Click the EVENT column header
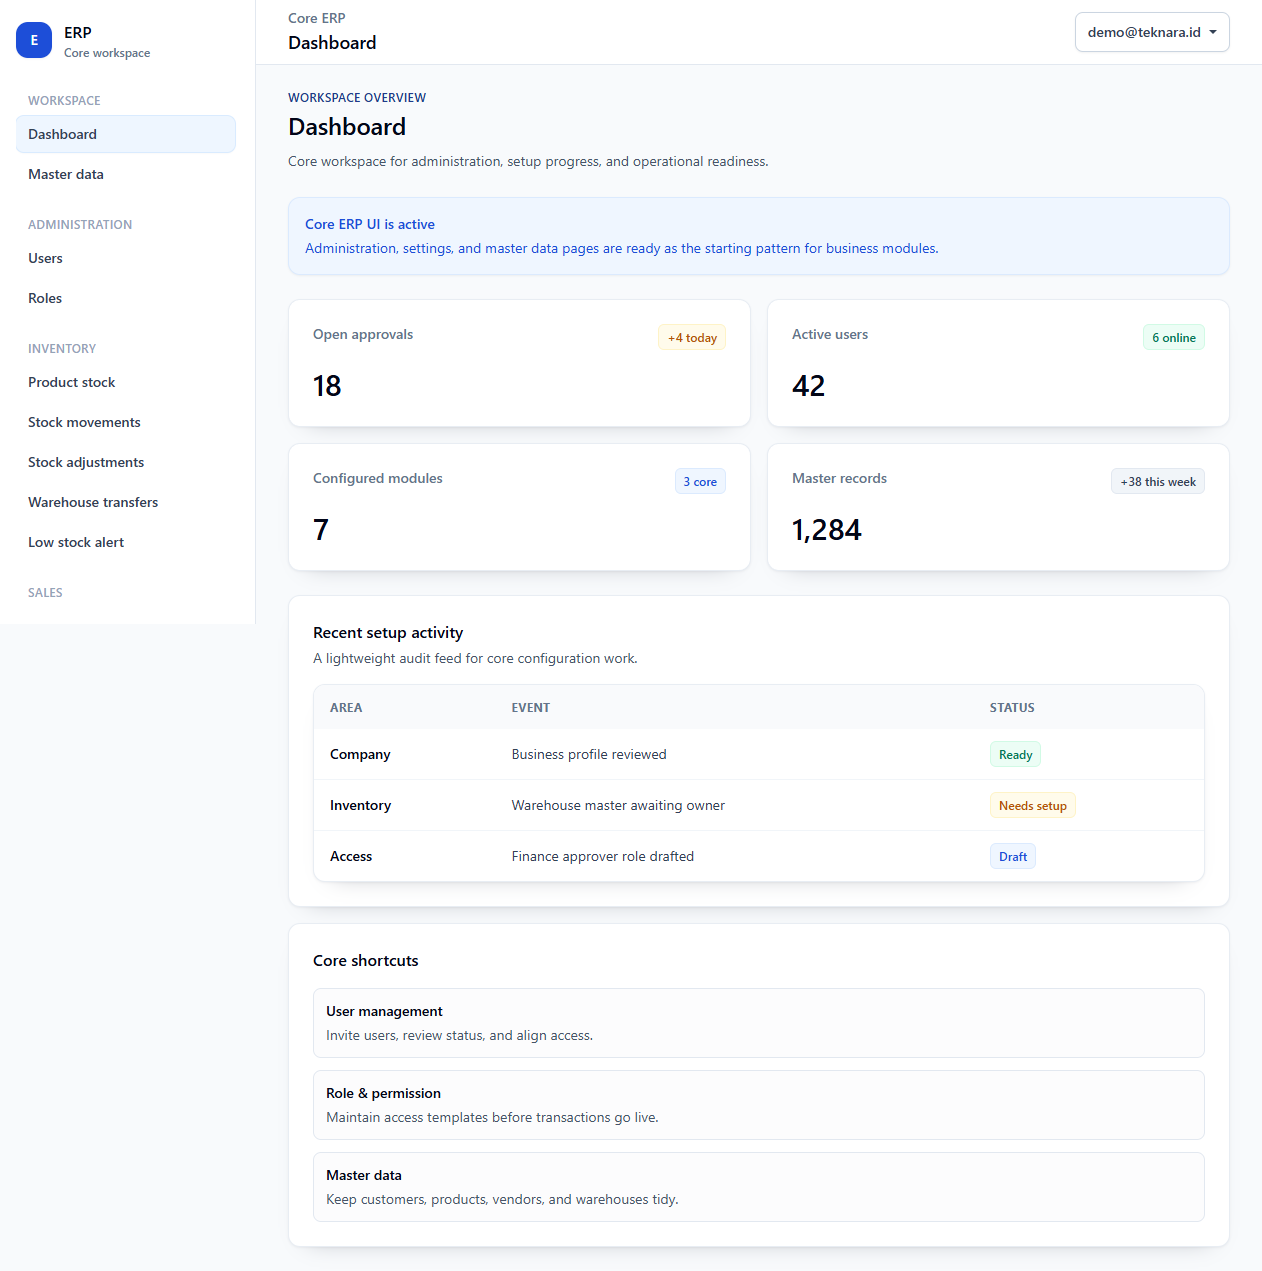Viewport: 1262px width, 1271px height. (x=531, y=708)
